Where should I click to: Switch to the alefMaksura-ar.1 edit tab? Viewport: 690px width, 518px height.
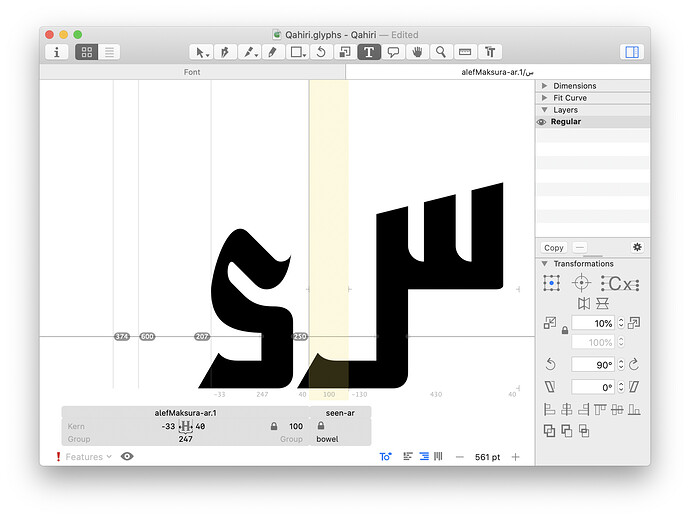tap(497, 72)
